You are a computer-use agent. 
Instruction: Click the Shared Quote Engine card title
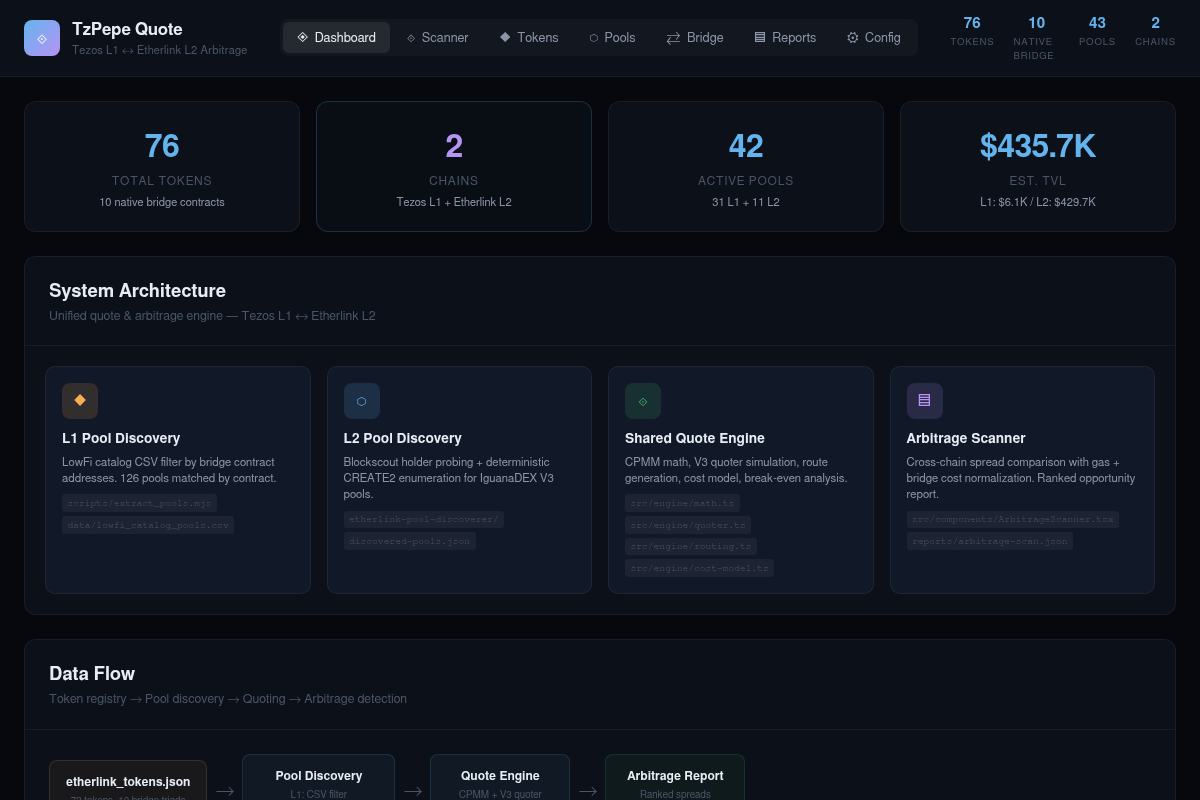click(x=695, y=438)
